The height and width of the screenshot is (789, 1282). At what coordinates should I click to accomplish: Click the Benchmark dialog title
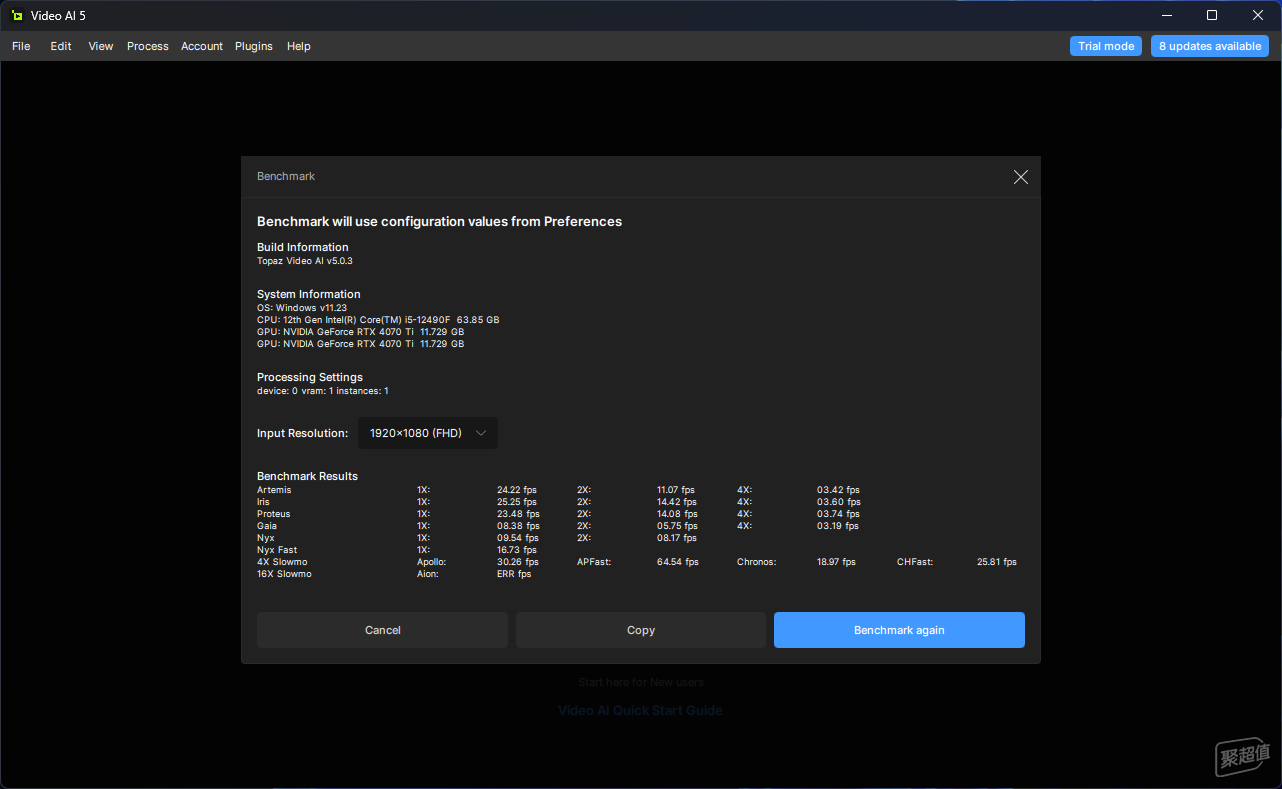click(286, 176)
